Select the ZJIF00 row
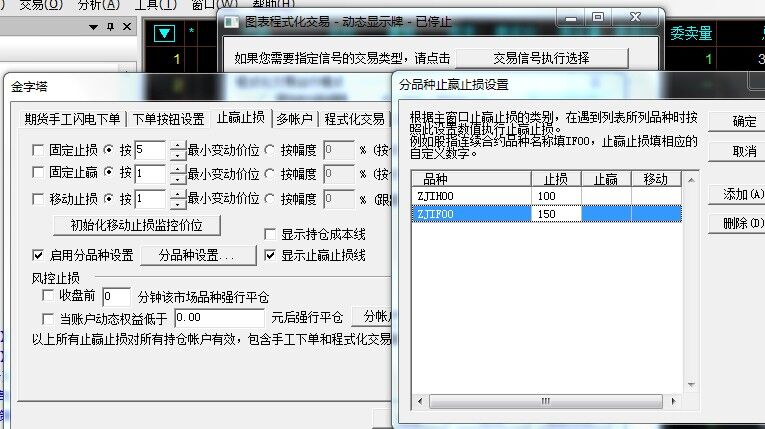 (x=546, y=214)
